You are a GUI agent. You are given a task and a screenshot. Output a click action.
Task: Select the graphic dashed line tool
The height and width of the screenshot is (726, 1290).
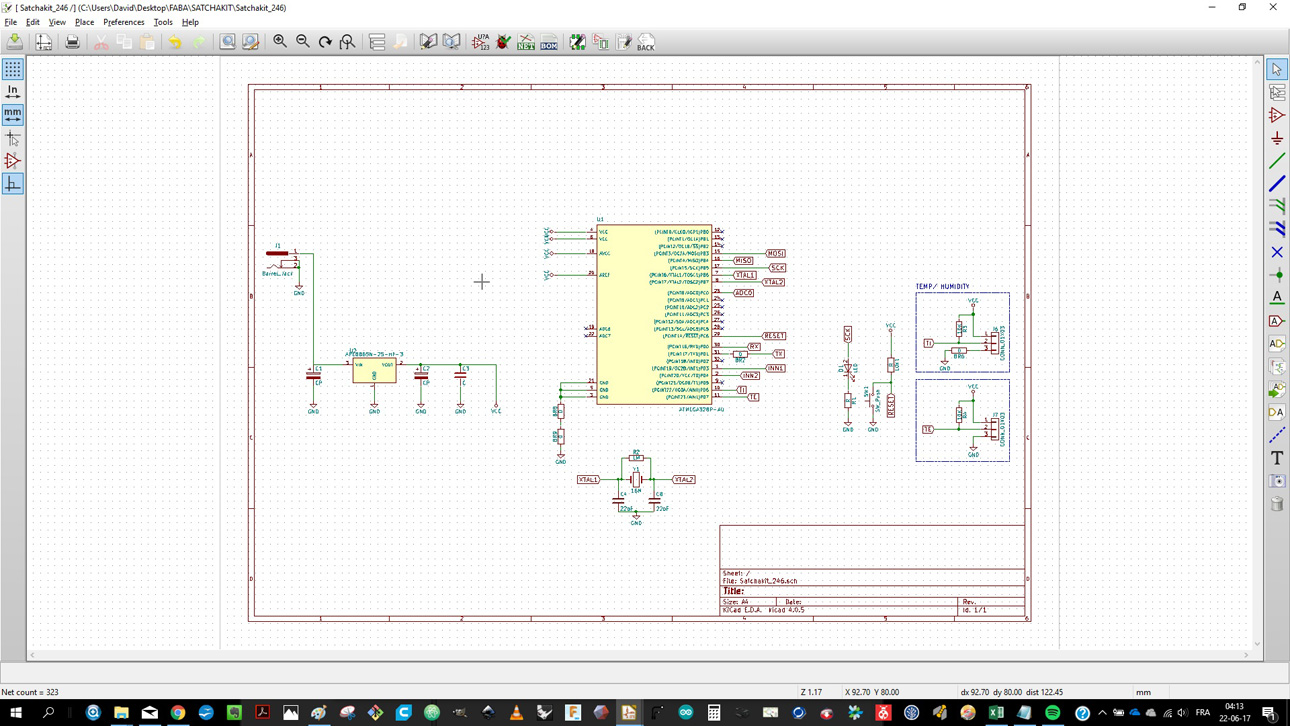pyautogui.click(x=1277, y=435)
